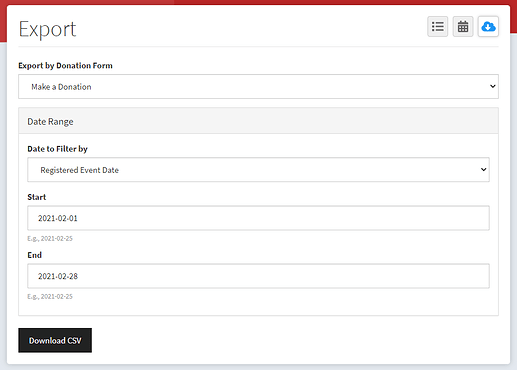Screen dimensions: 517x370
Task: Open the calendar view icon
Action: tap(463, 26)
